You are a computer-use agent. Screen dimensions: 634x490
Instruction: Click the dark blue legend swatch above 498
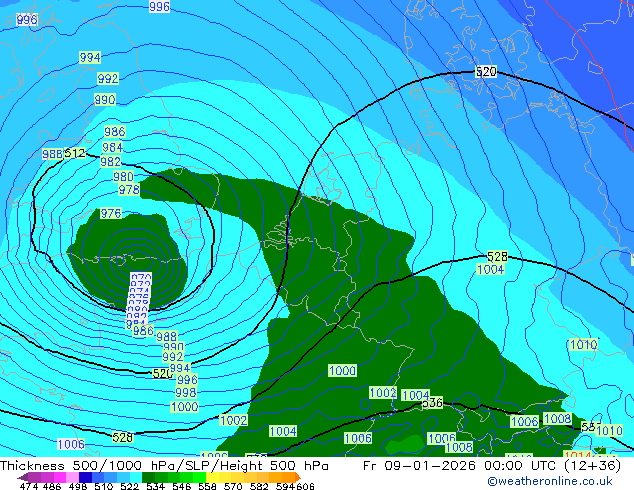tap(85, 477)
